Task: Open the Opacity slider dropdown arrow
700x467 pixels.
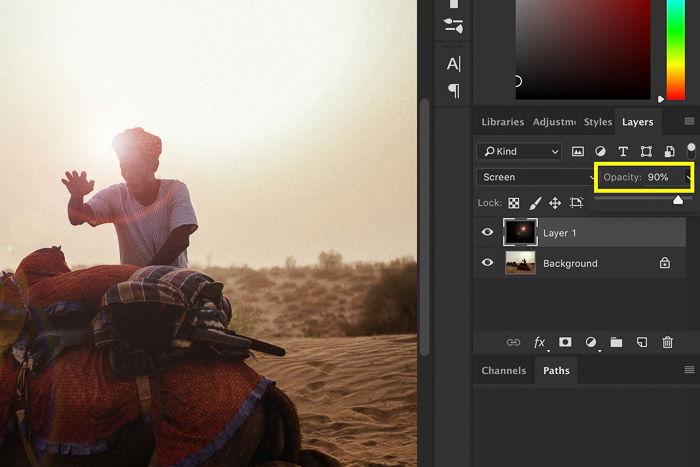Action: 689,177
